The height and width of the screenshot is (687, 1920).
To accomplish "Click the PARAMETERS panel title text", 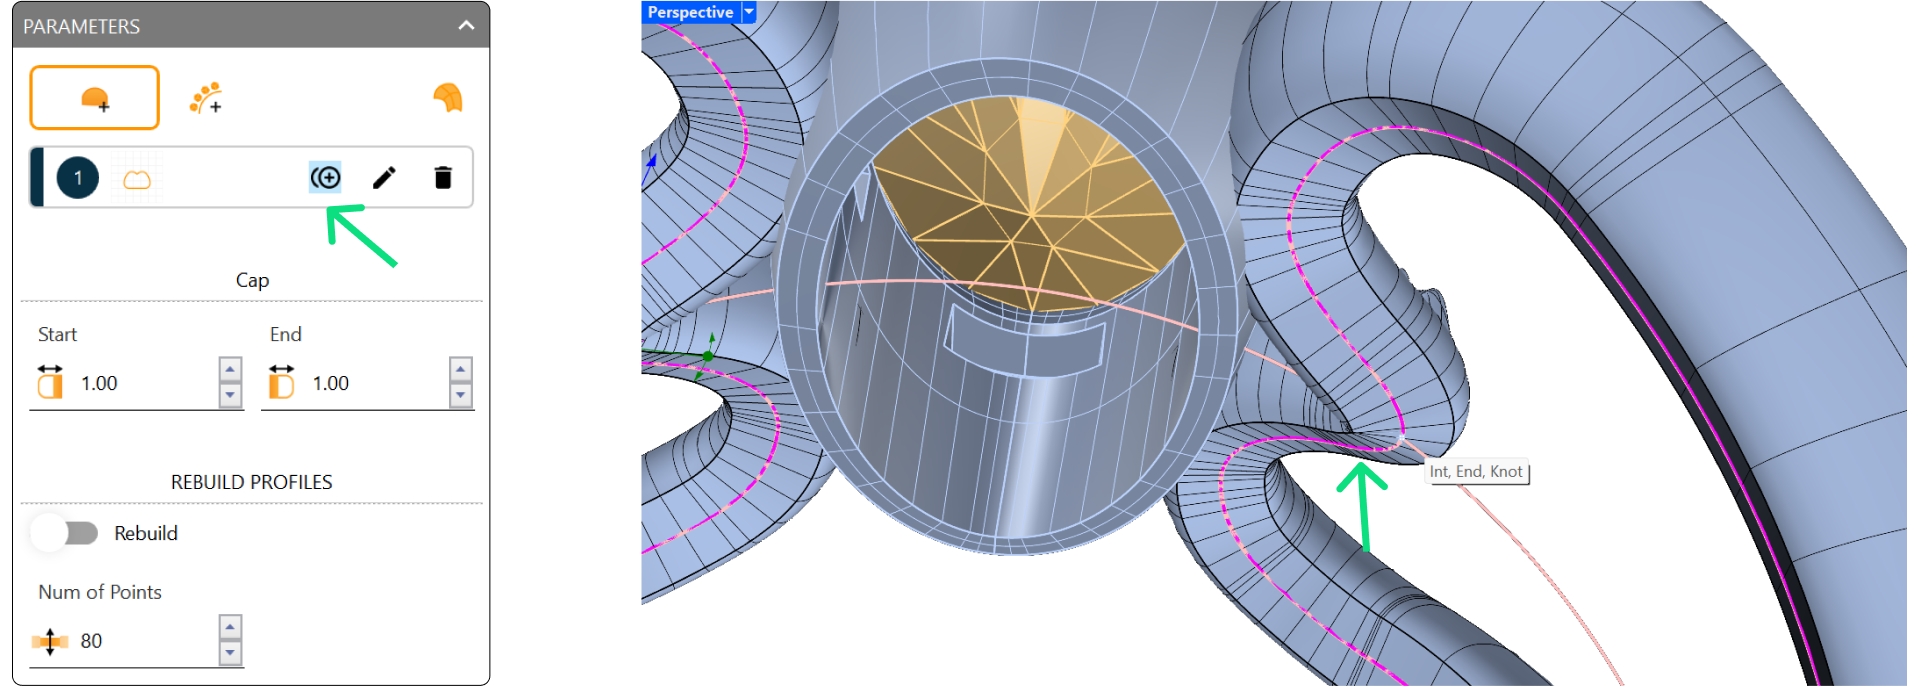I will click(82, 27).
